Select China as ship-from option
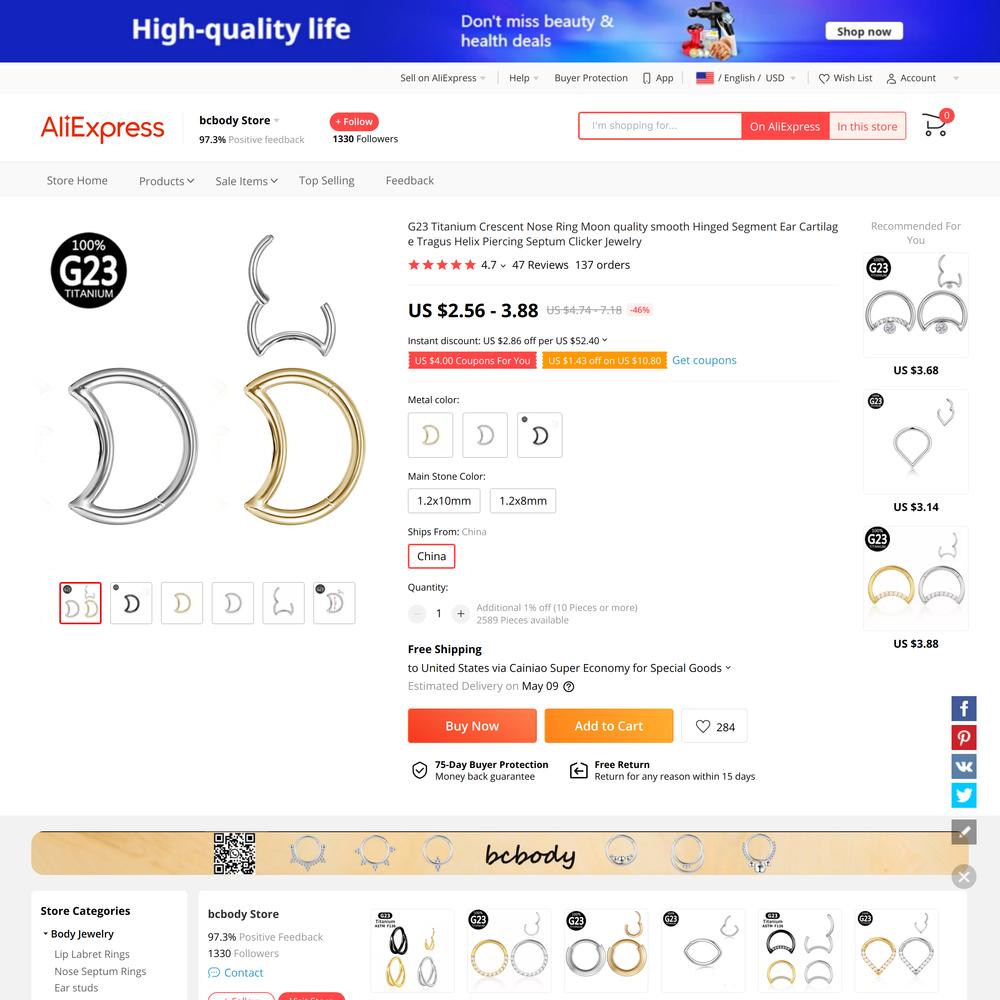Screen dimensions: 1000x1000 [x=432, y=556]
